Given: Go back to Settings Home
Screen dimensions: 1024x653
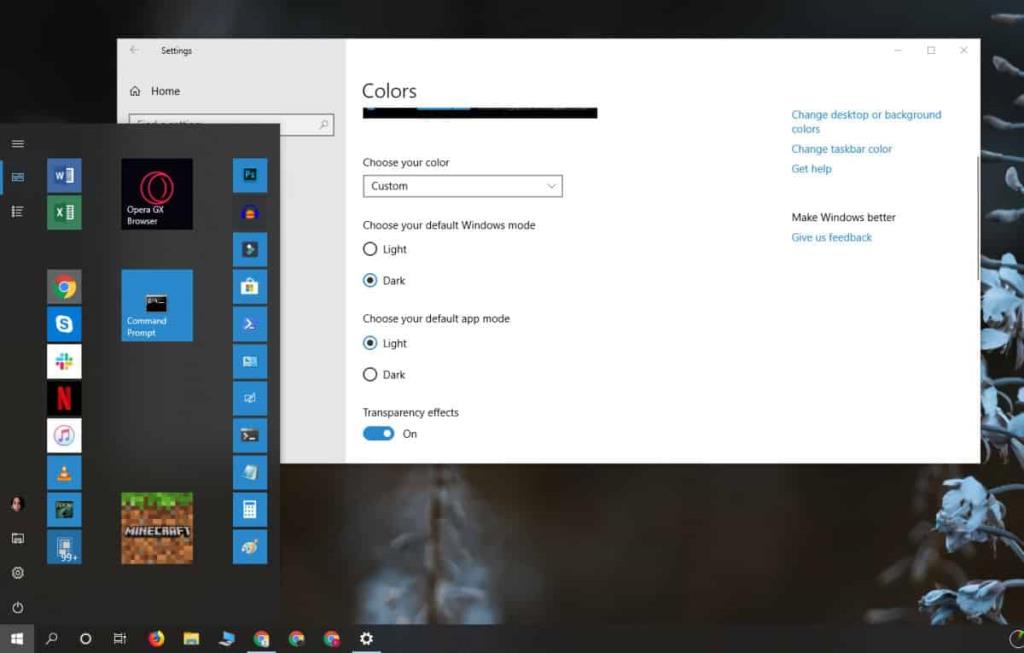Looking at the screenshot, I should (x=165, y=90).
